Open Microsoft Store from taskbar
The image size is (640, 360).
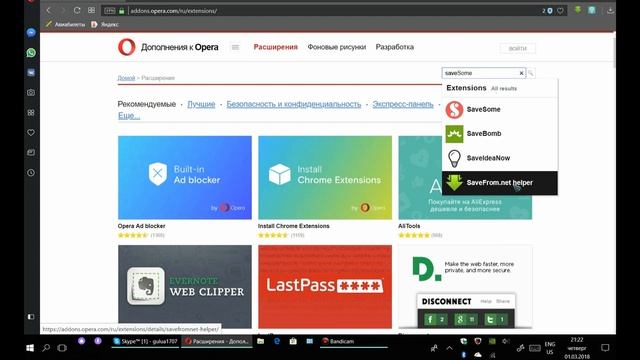(293, 341)
